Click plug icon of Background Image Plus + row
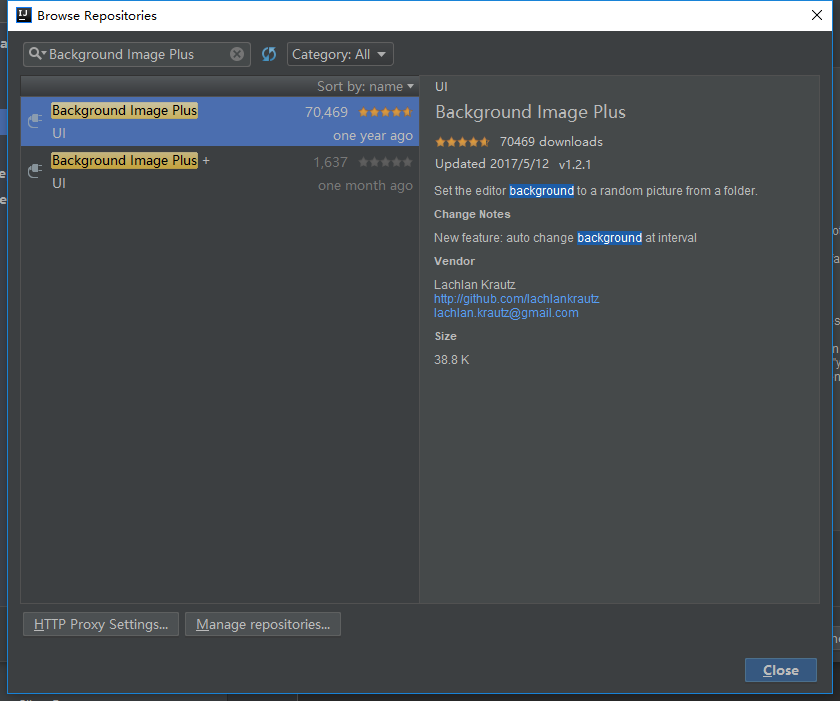Screen dimensions: 840x701 point(35,171)
